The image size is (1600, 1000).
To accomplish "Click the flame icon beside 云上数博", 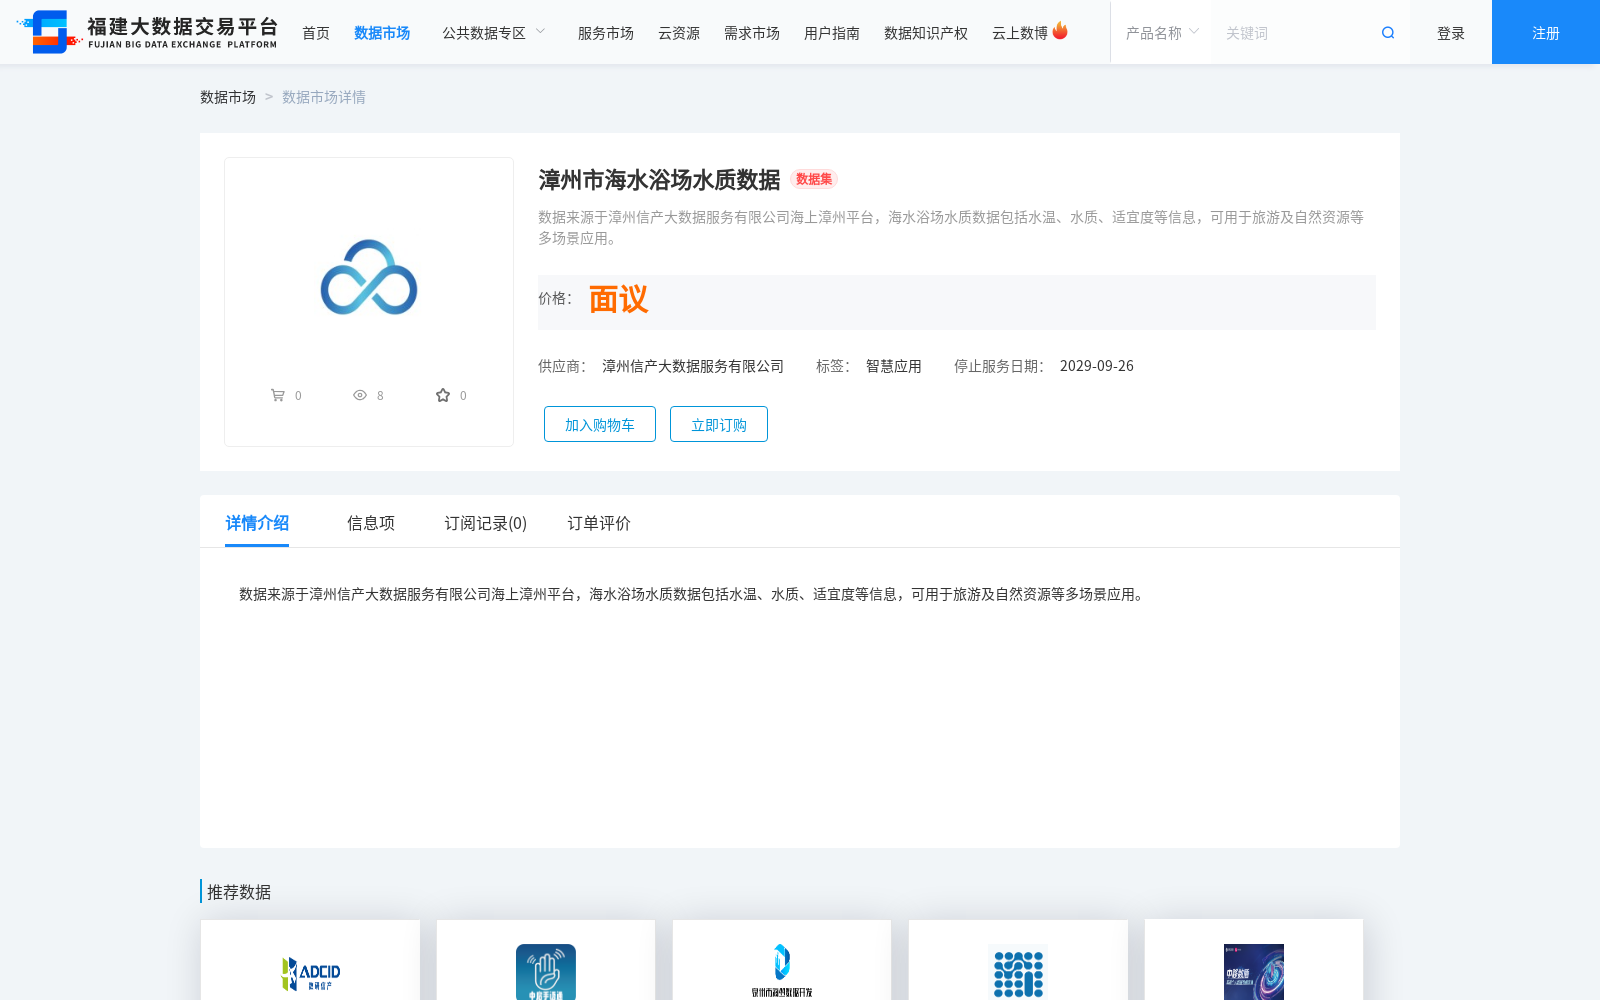I will (1060, 31).
